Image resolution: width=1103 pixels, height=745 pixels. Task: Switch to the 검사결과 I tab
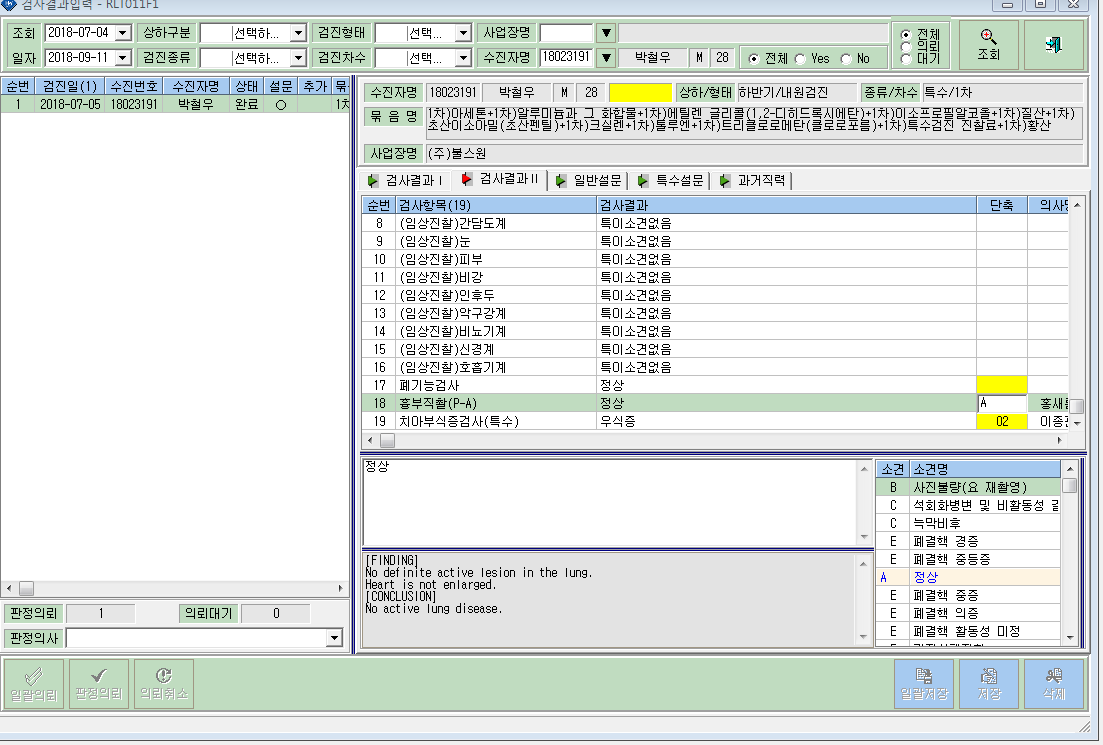(x=406, y=181)
